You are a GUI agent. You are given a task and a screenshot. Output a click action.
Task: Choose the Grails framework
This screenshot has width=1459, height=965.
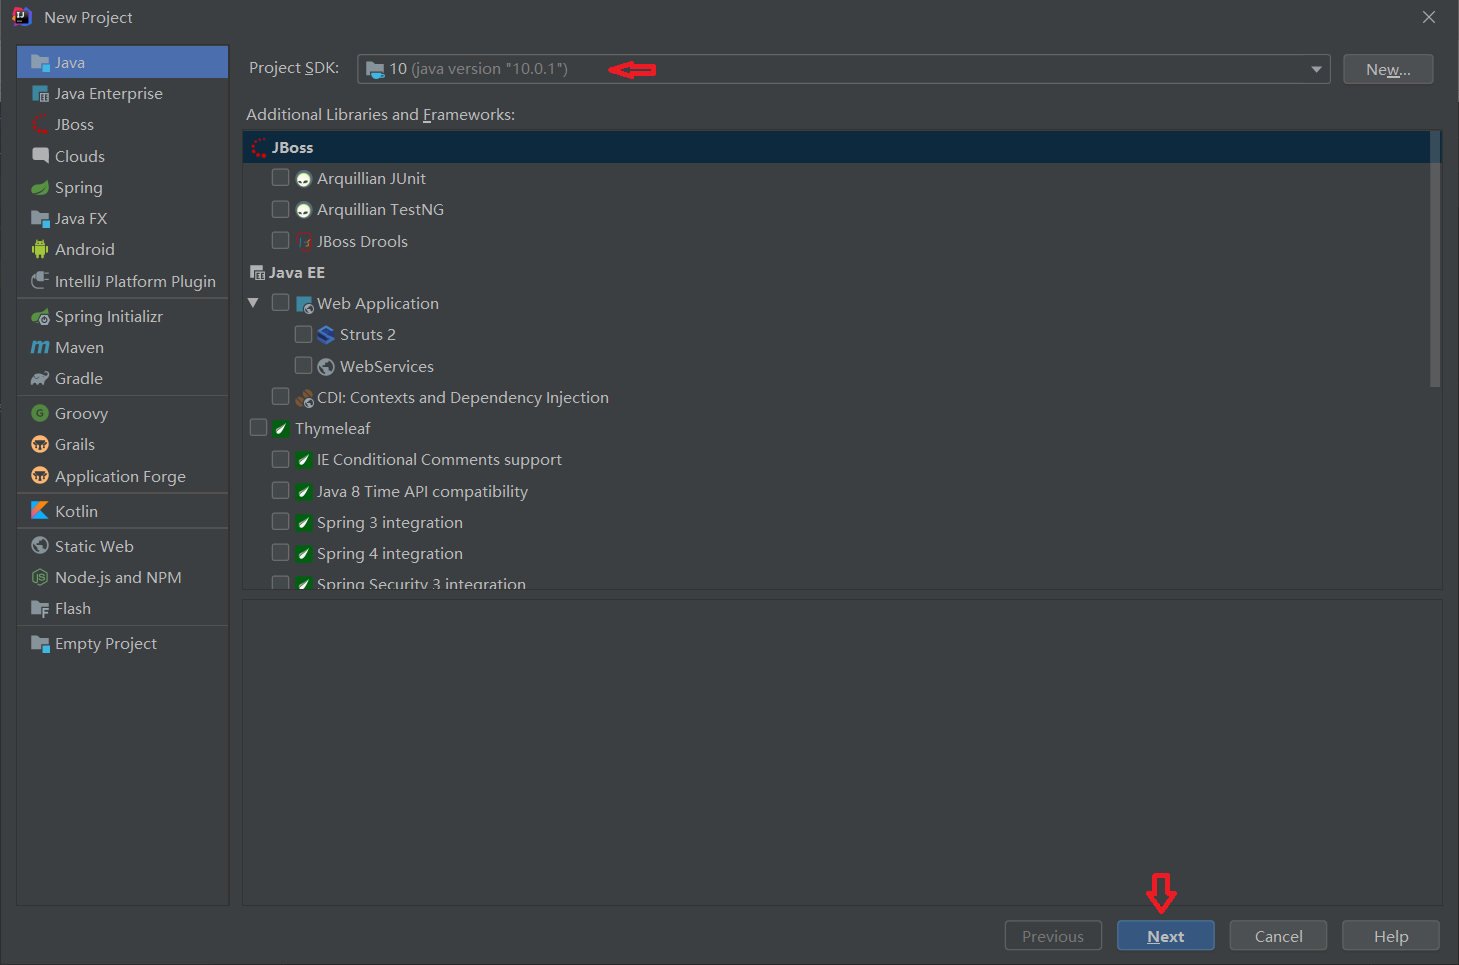[x=75, y=444]
